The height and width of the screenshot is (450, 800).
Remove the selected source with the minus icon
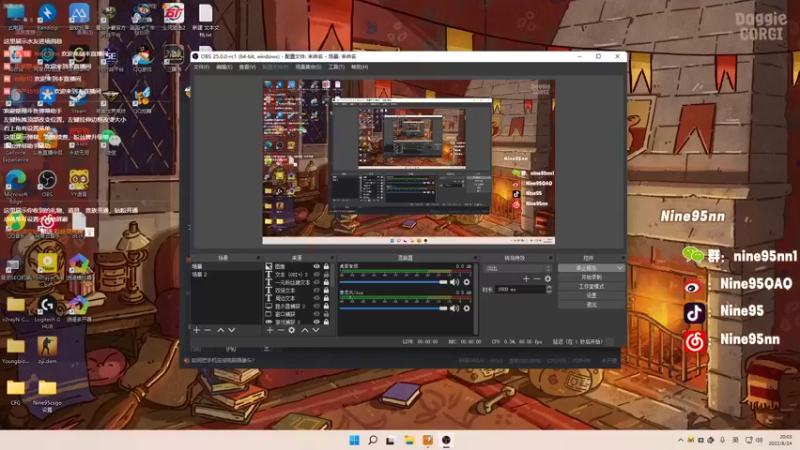coord(281,330)
